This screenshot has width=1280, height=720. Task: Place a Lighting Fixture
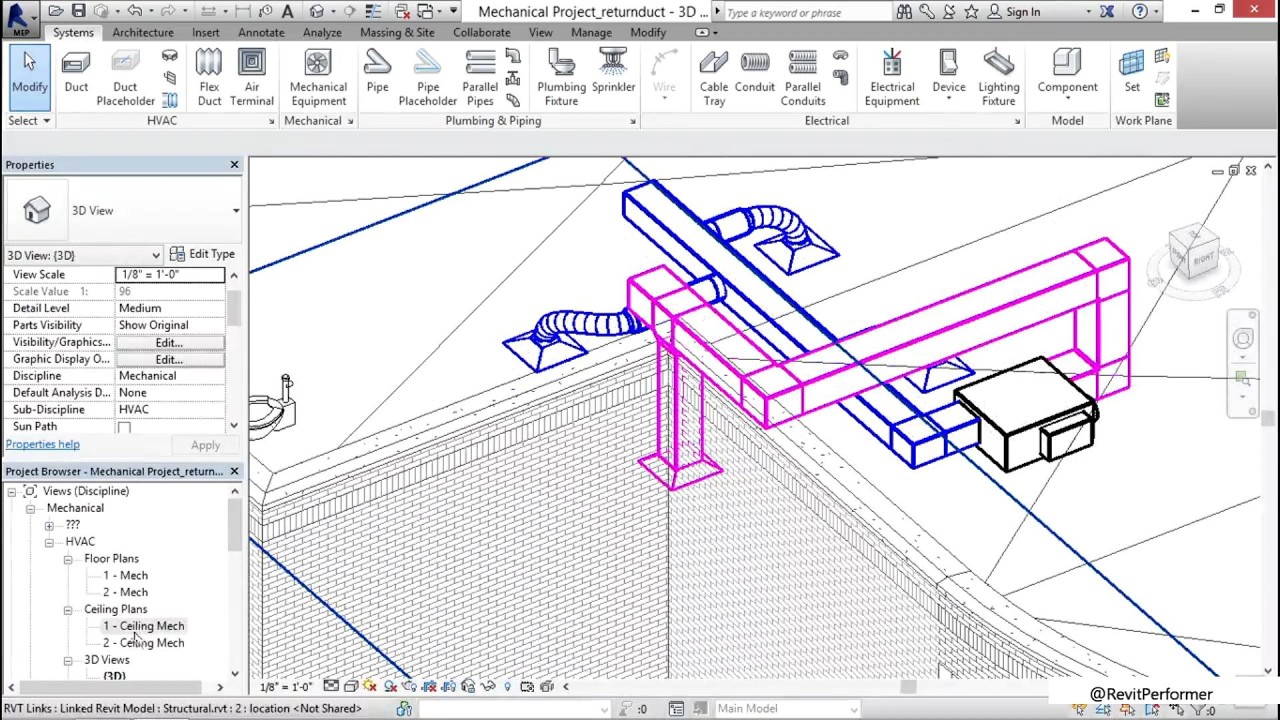tap(998, 77)
